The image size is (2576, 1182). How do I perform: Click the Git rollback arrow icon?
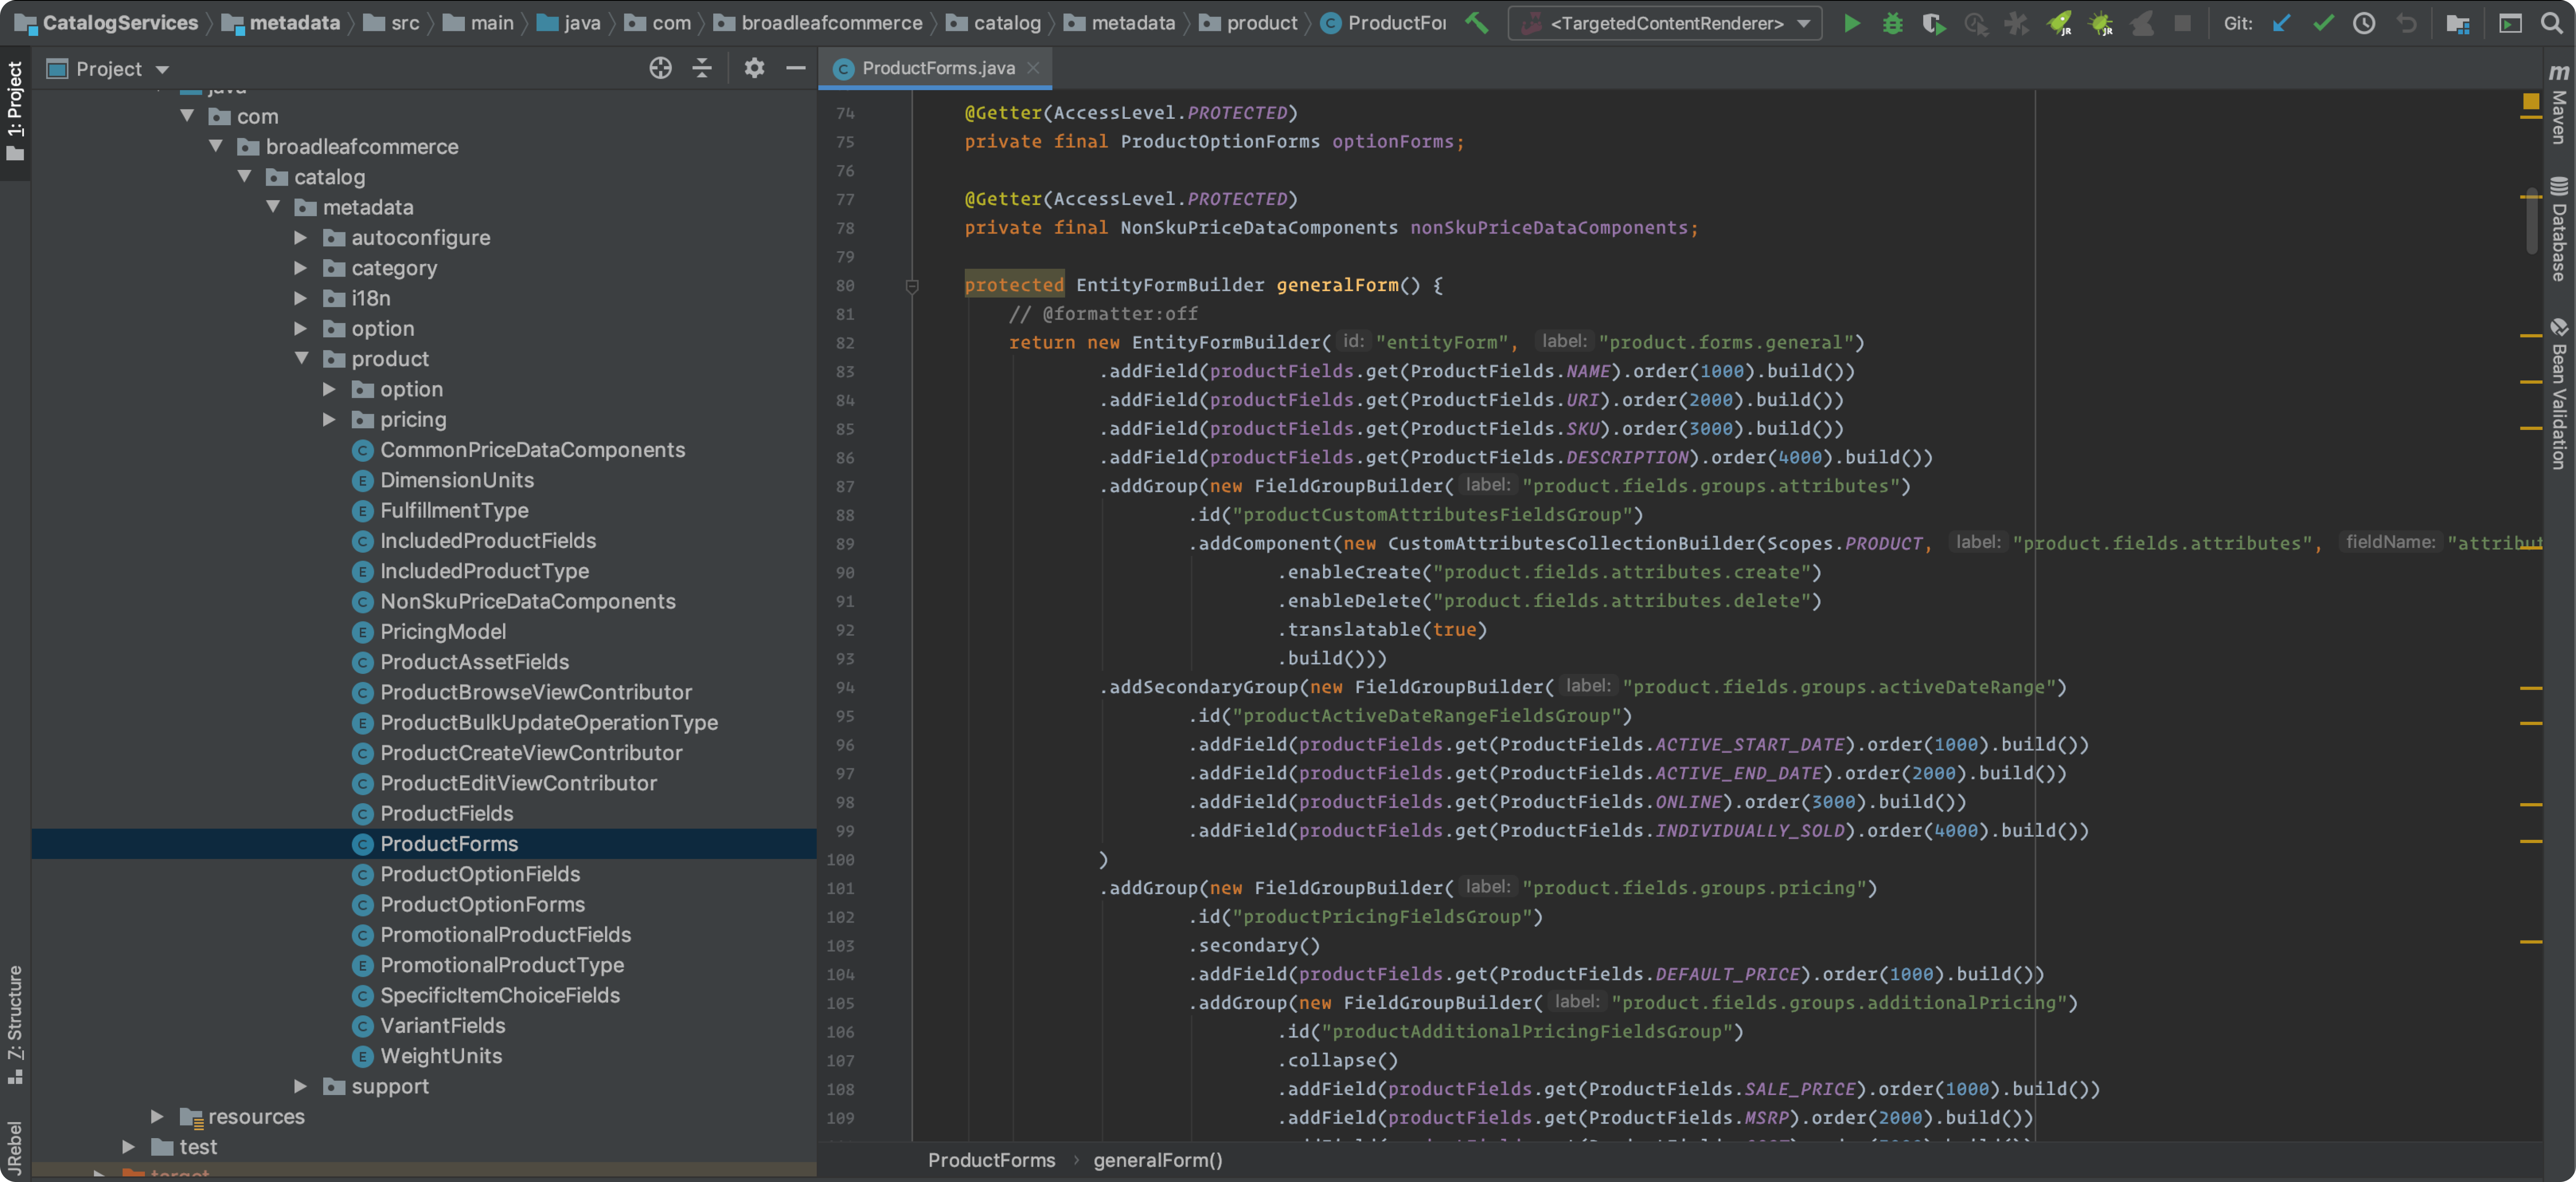point(2406,23)
